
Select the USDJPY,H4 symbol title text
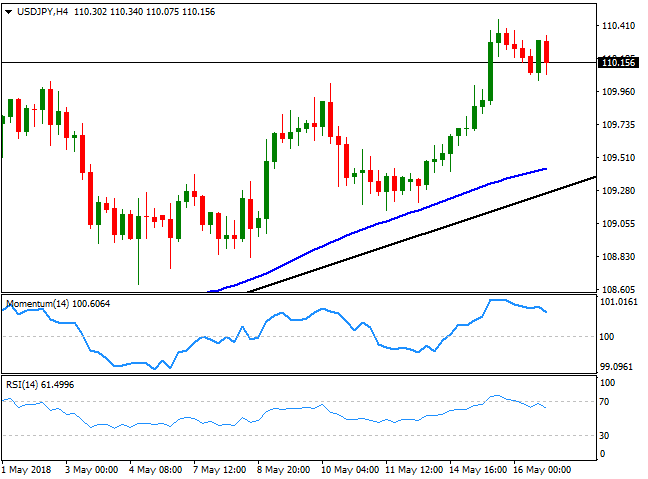[43, 12]
